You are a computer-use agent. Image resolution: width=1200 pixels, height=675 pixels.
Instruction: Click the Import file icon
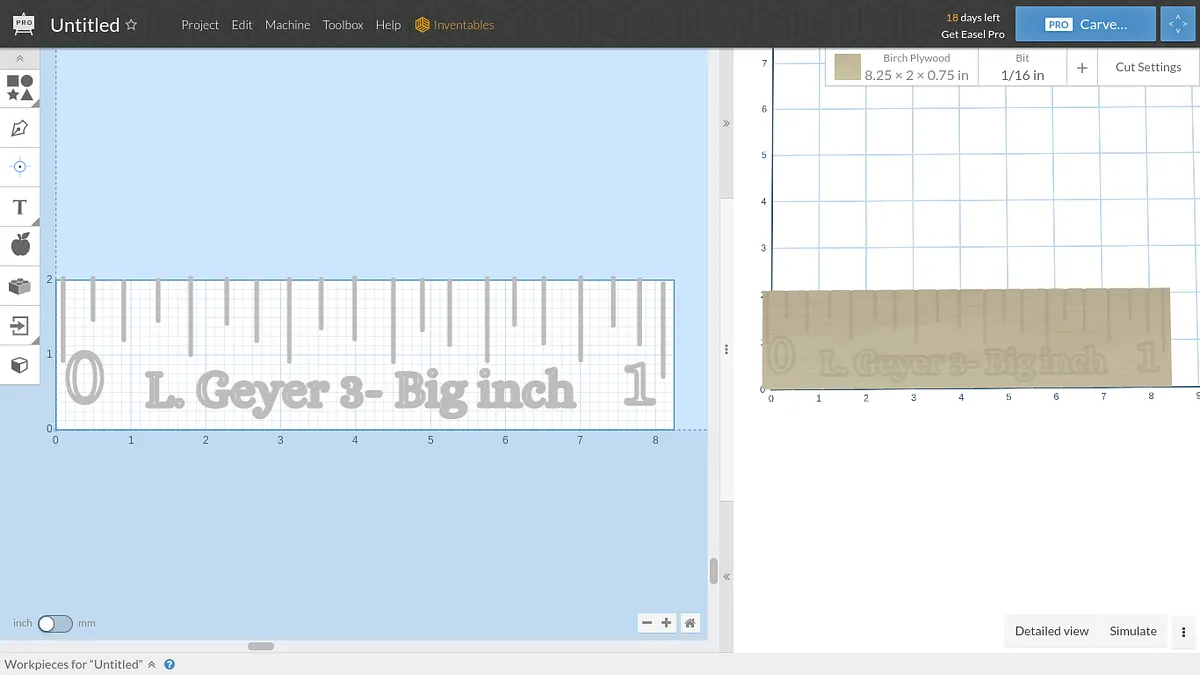point(20,325)
